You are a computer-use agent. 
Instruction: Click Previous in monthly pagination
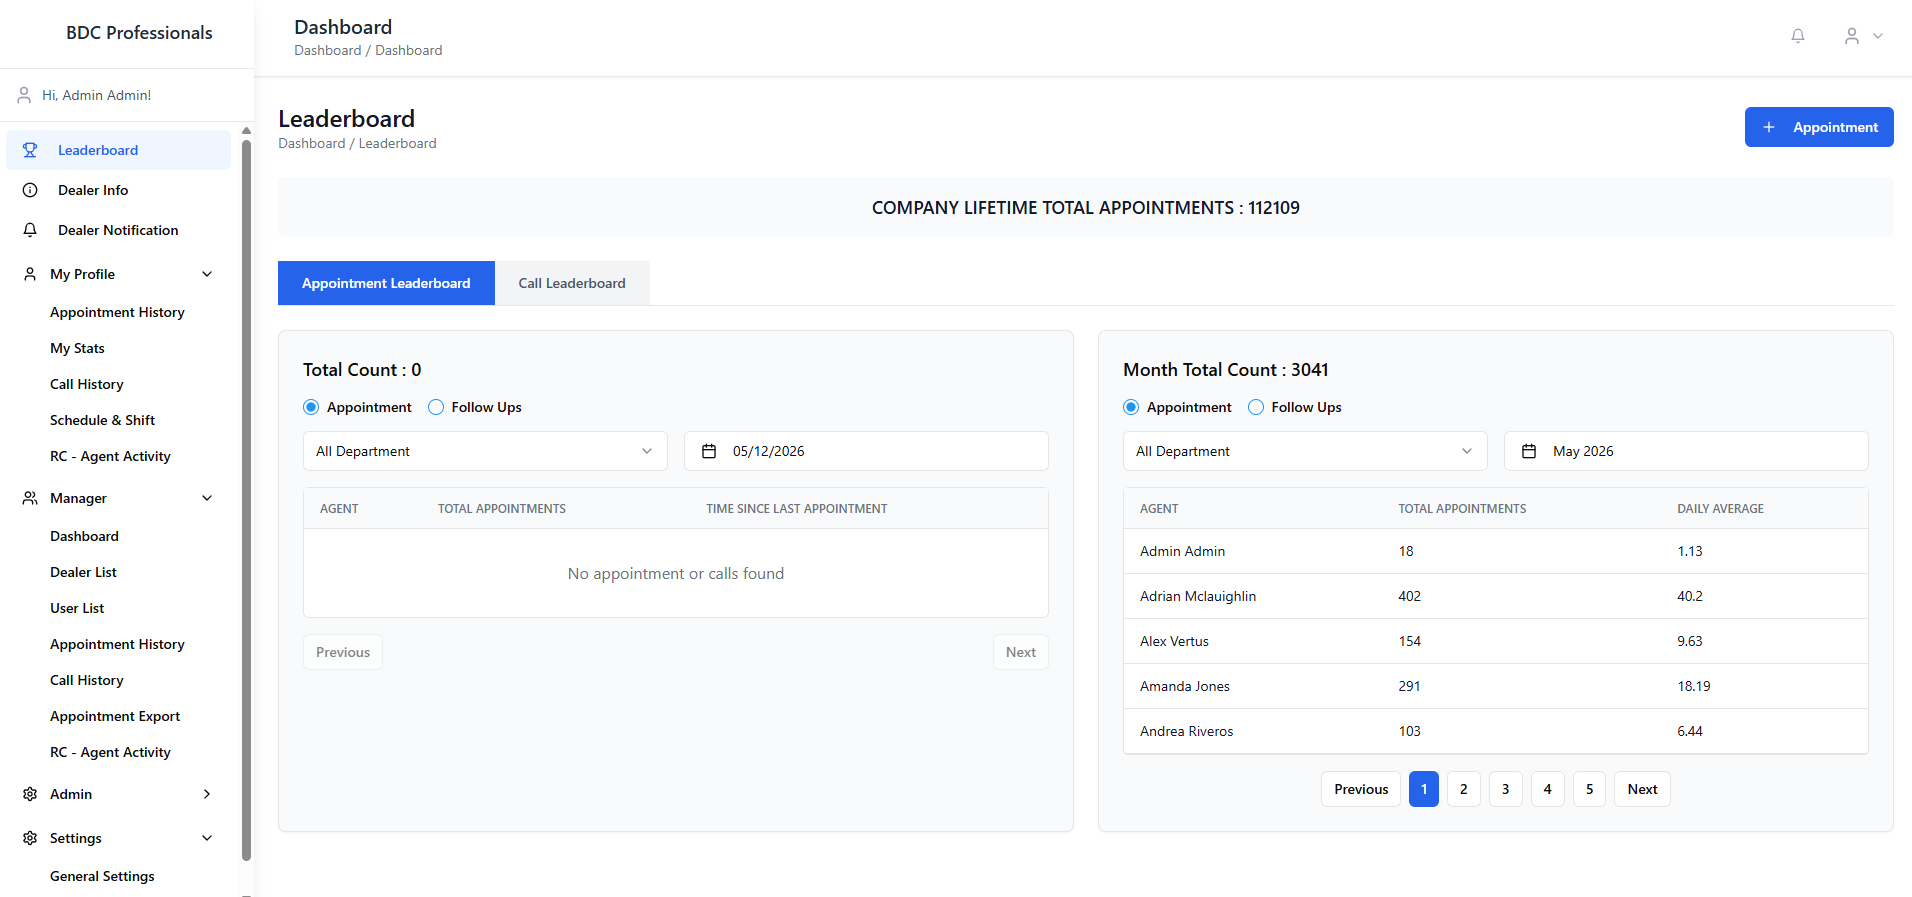coord(1361,789)
